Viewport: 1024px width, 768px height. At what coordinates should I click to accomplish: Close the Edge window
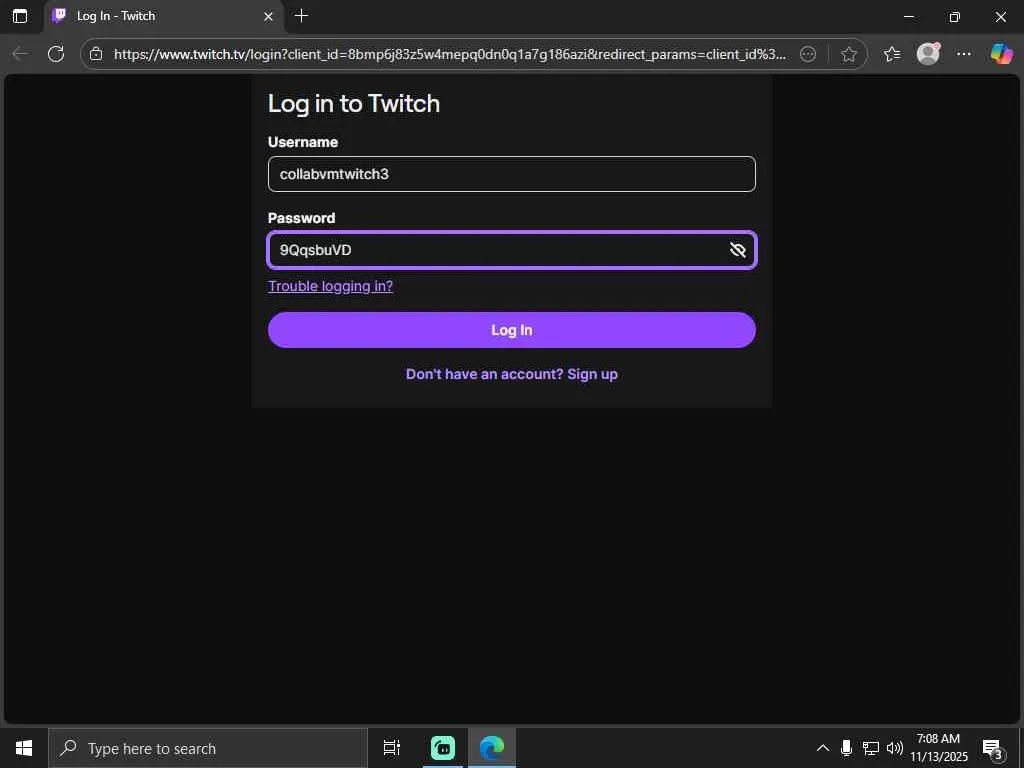click(1000, 16)
